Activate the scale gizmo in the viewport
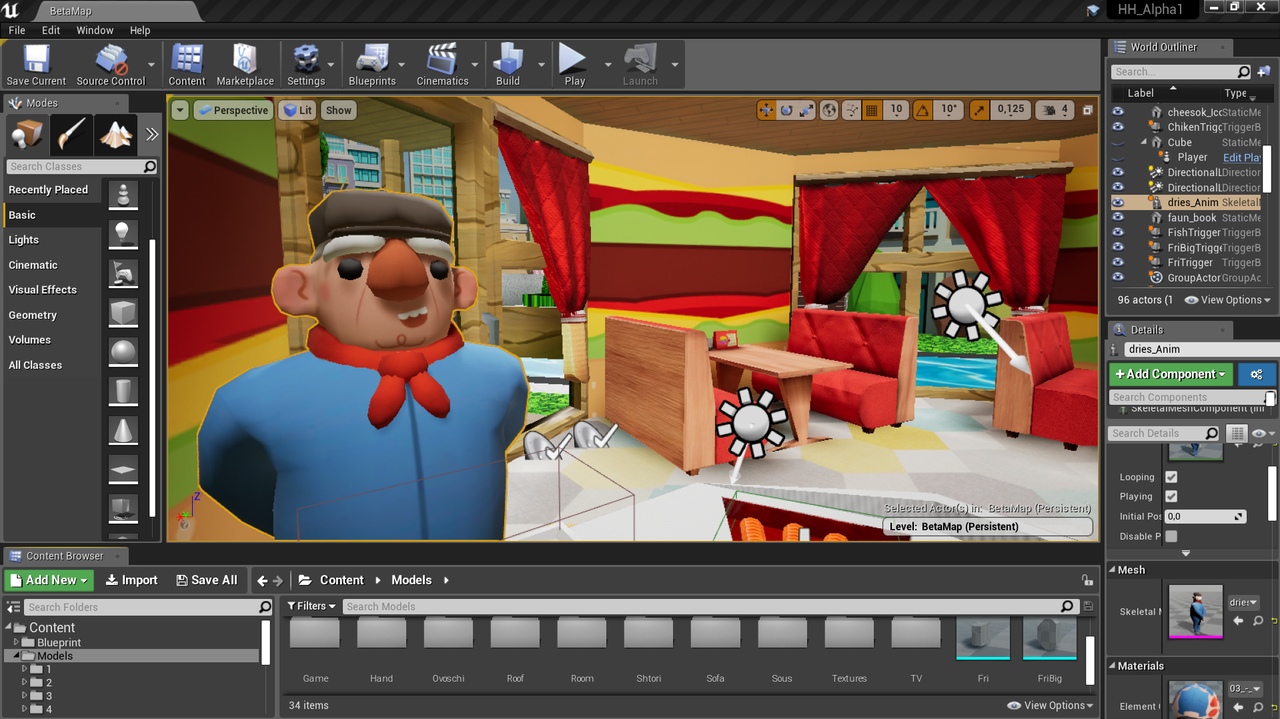 (x=806, y=110)
